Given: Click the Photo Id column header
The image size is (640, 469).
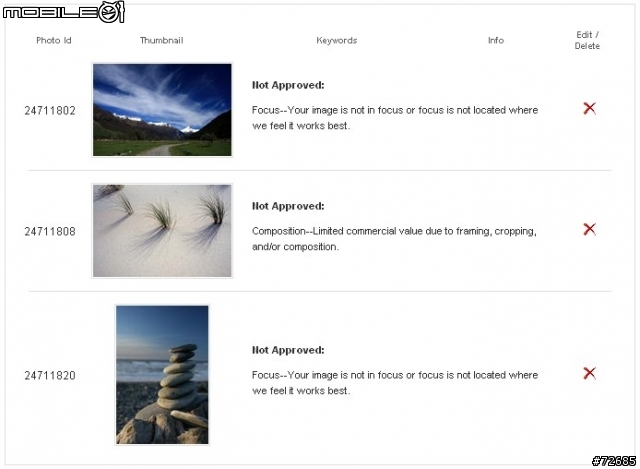Looking at the screenshot, I should coord(54,40).
